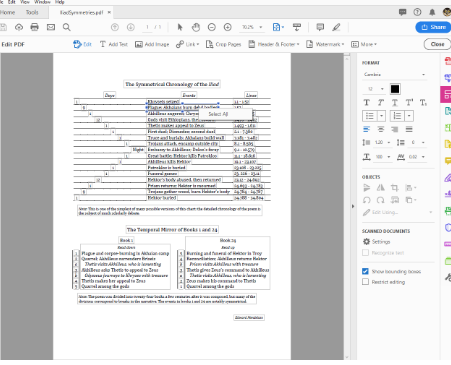Go to next page arrow icon
Screen dimensions: 451x365
point(131,27)
